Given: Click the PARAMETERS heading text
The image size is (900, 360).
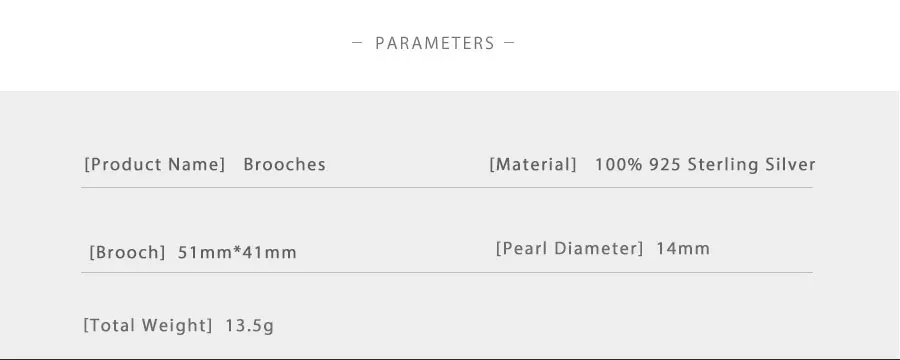Looking at the screenshot, I should tap(435, 43).
